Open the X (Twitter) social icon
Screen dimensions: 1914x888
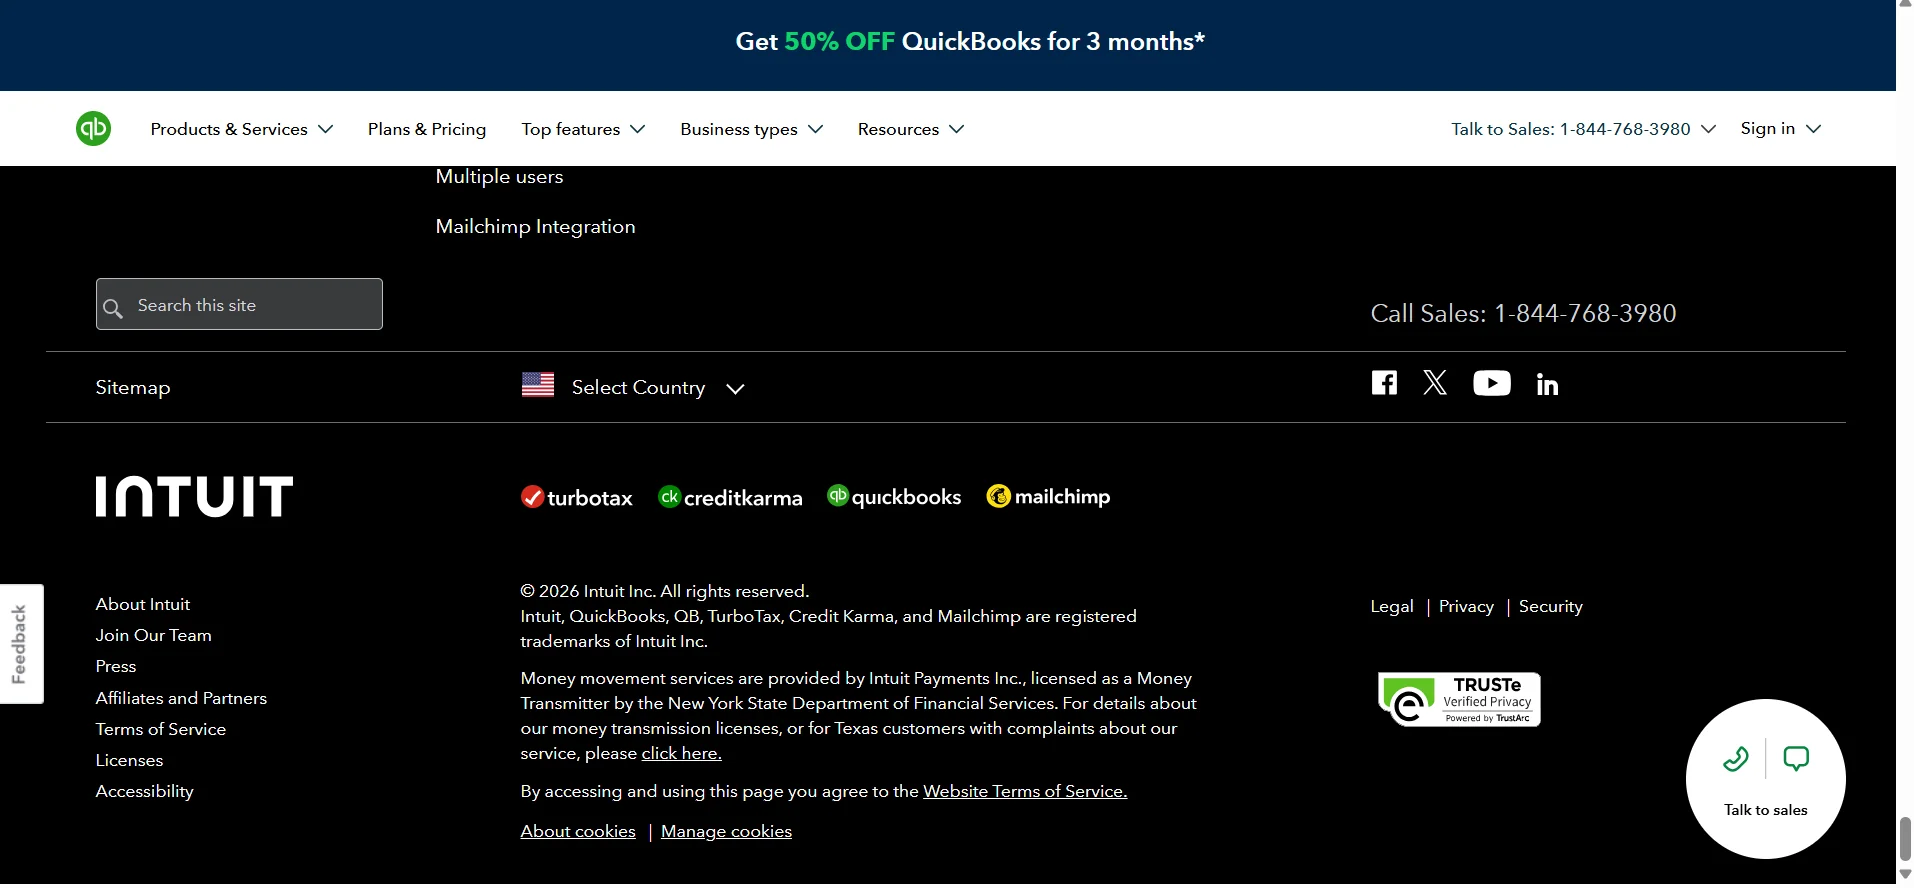[x=1435, y=383]
